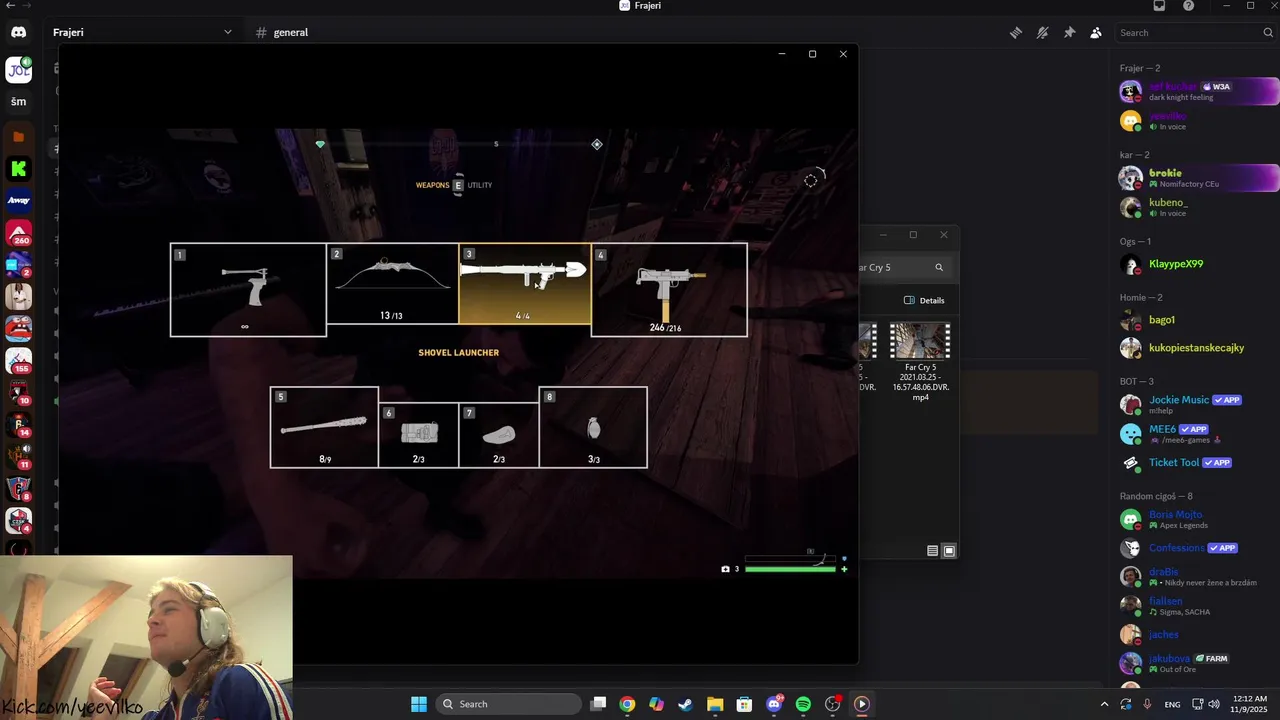Select slot 7 throwable item

499,435
